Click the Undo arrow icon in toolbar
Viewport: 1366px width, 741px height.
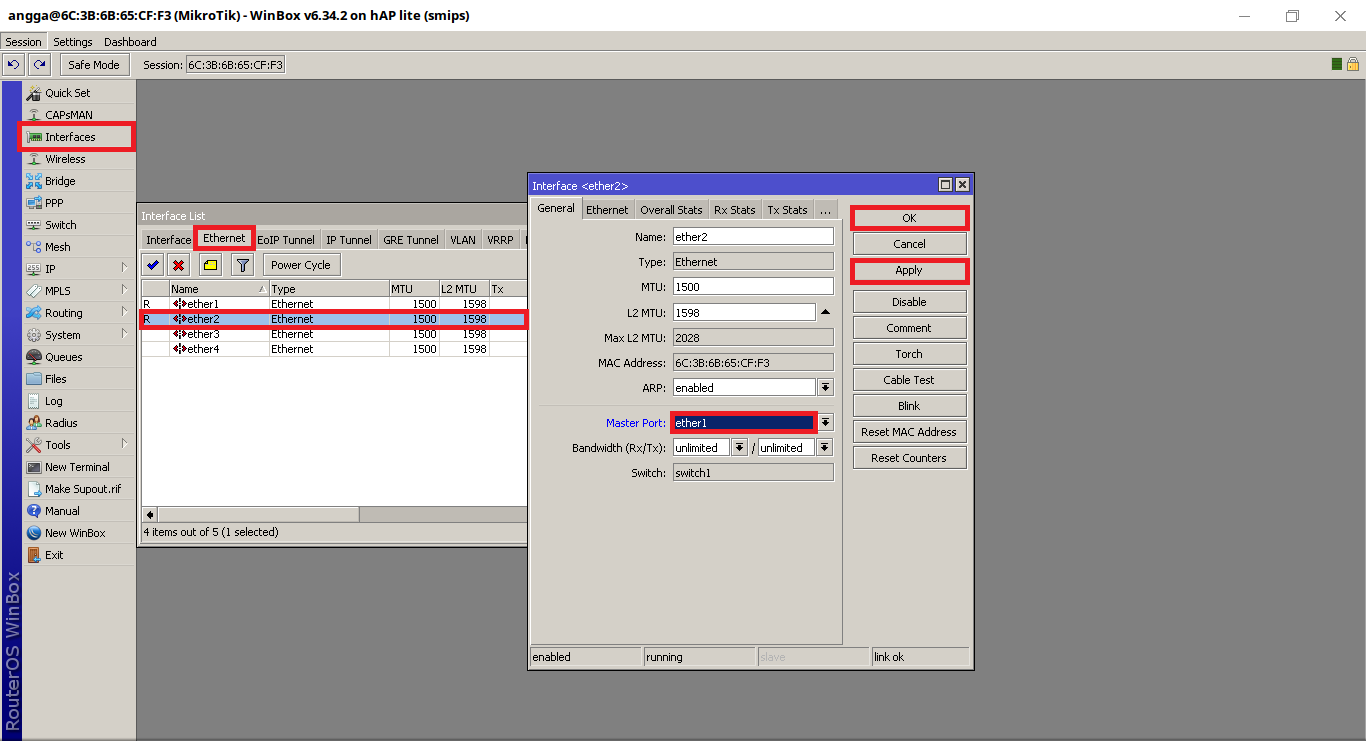click(x=14, y=65)
